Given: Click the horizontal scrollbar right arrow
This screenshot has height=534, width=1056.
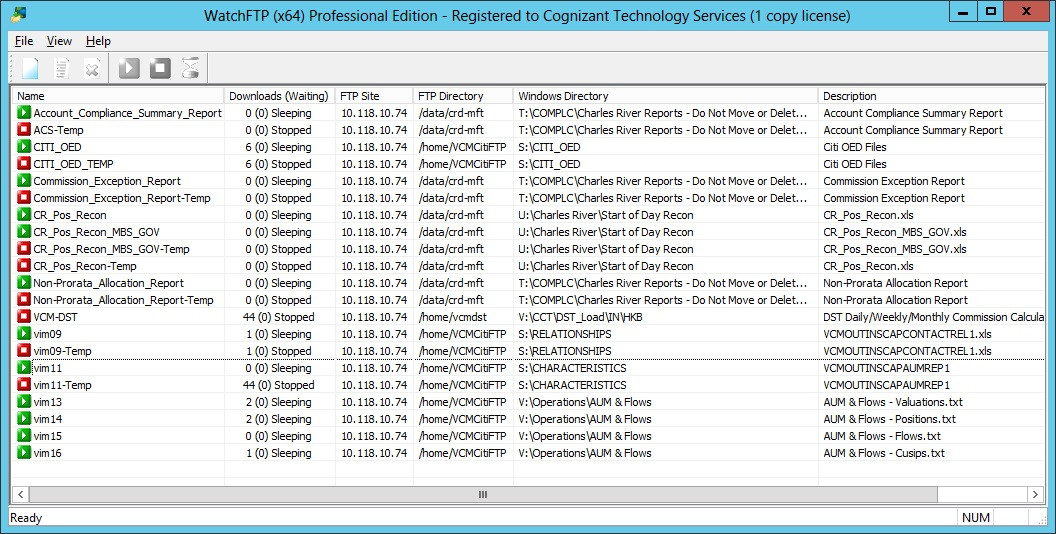Looking at the screenshot, I should [1035, 494].
